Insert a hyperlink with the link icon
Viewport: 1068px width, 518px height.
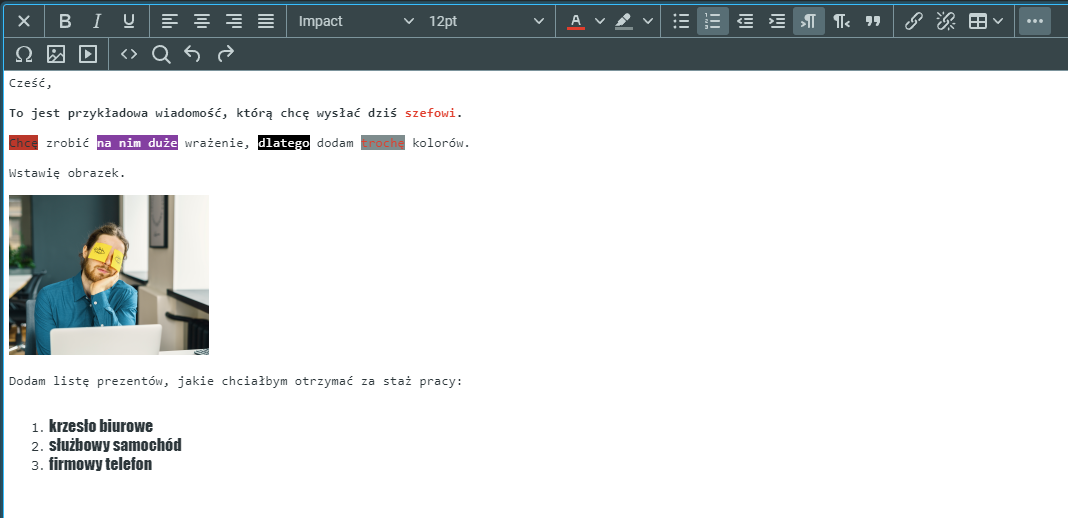click(913, 21)
